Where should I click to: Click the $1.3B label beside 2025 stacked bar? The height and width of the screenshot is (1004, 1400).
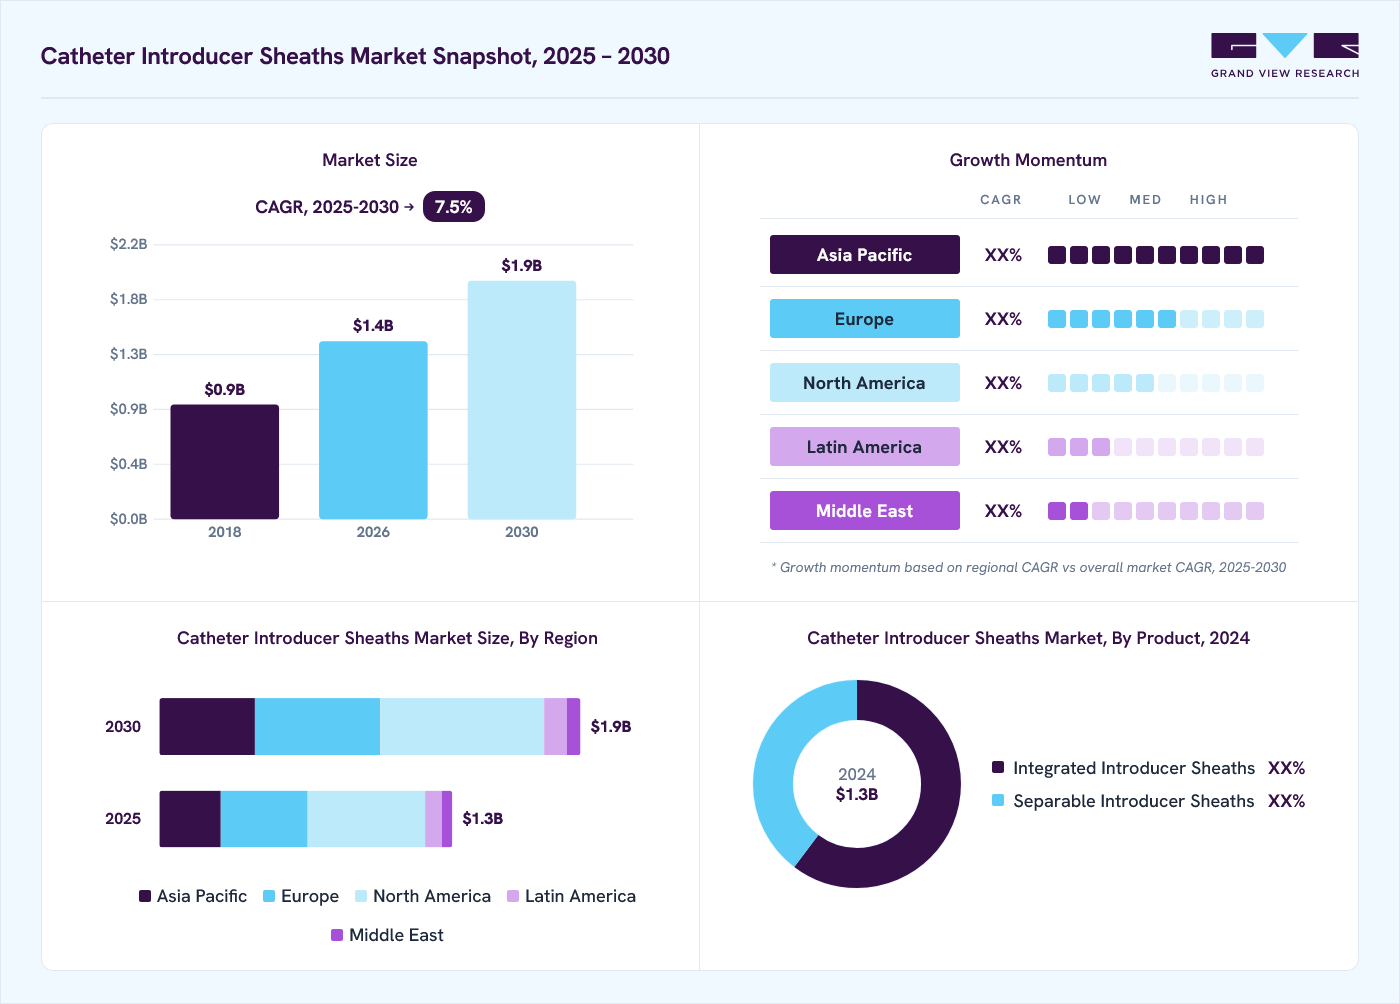483,819
